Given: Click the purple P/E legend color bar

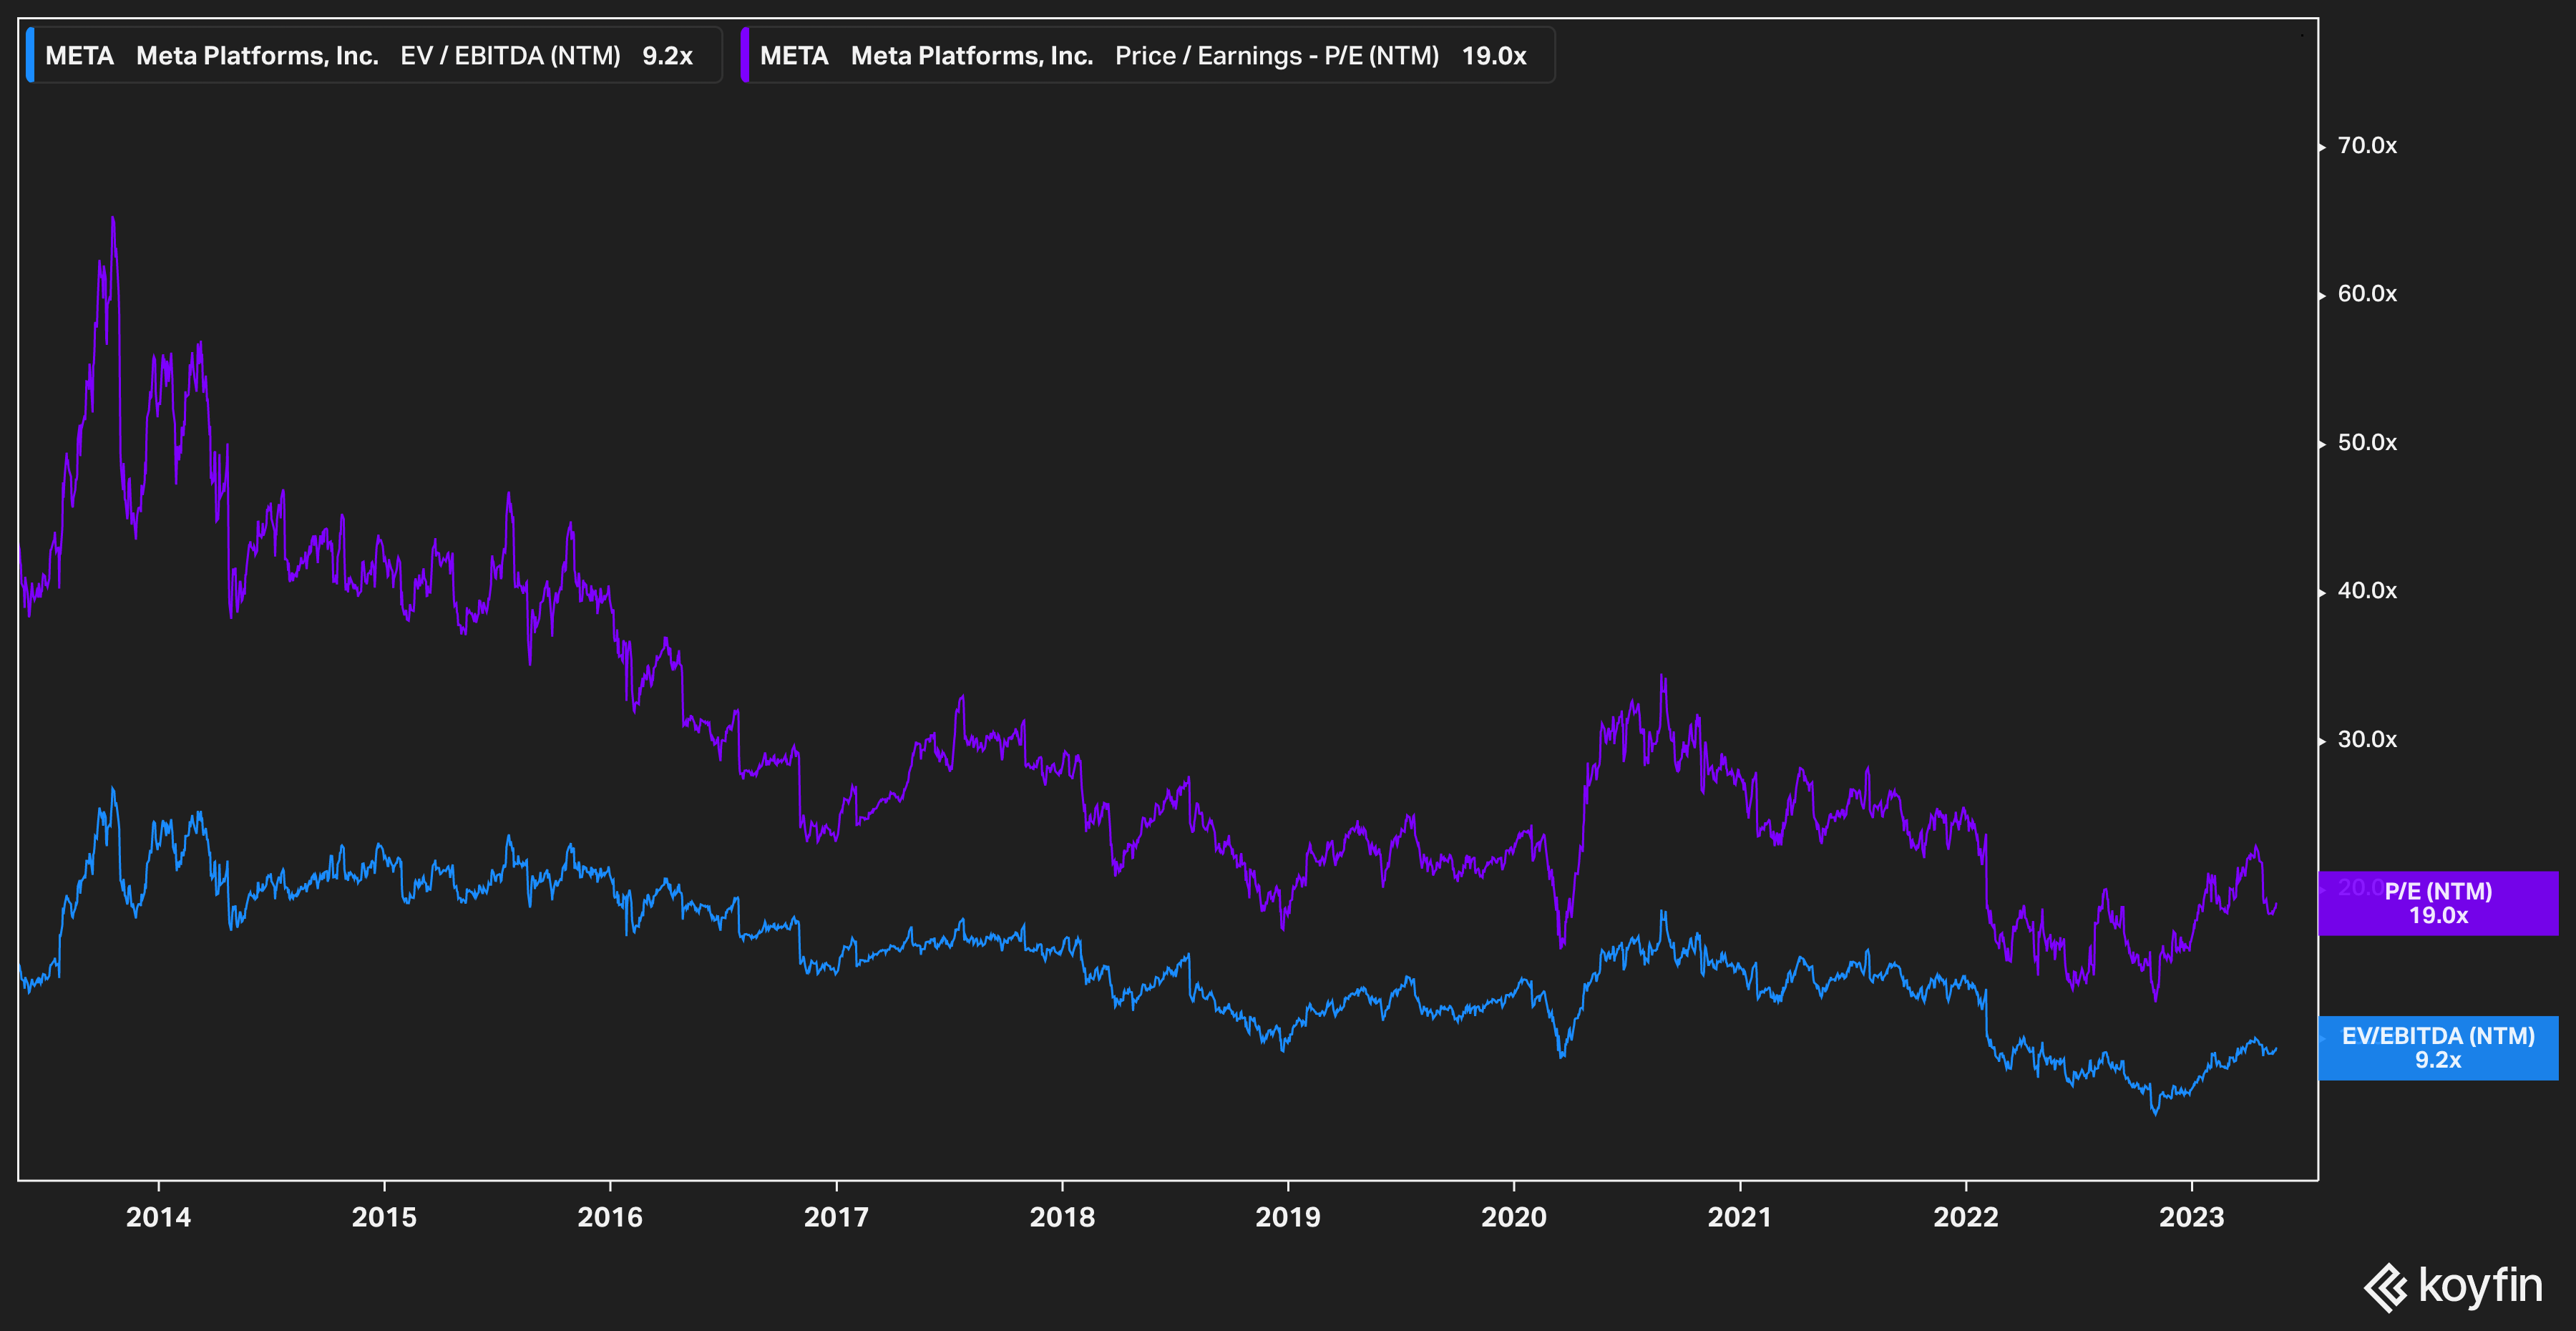Looking at the screenshot, I should point(745,55).
